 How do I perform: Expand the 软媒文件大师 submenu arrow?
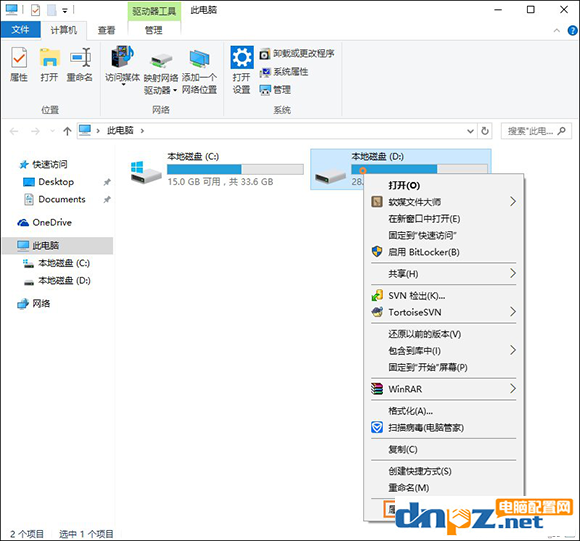[x=513, y=202]
